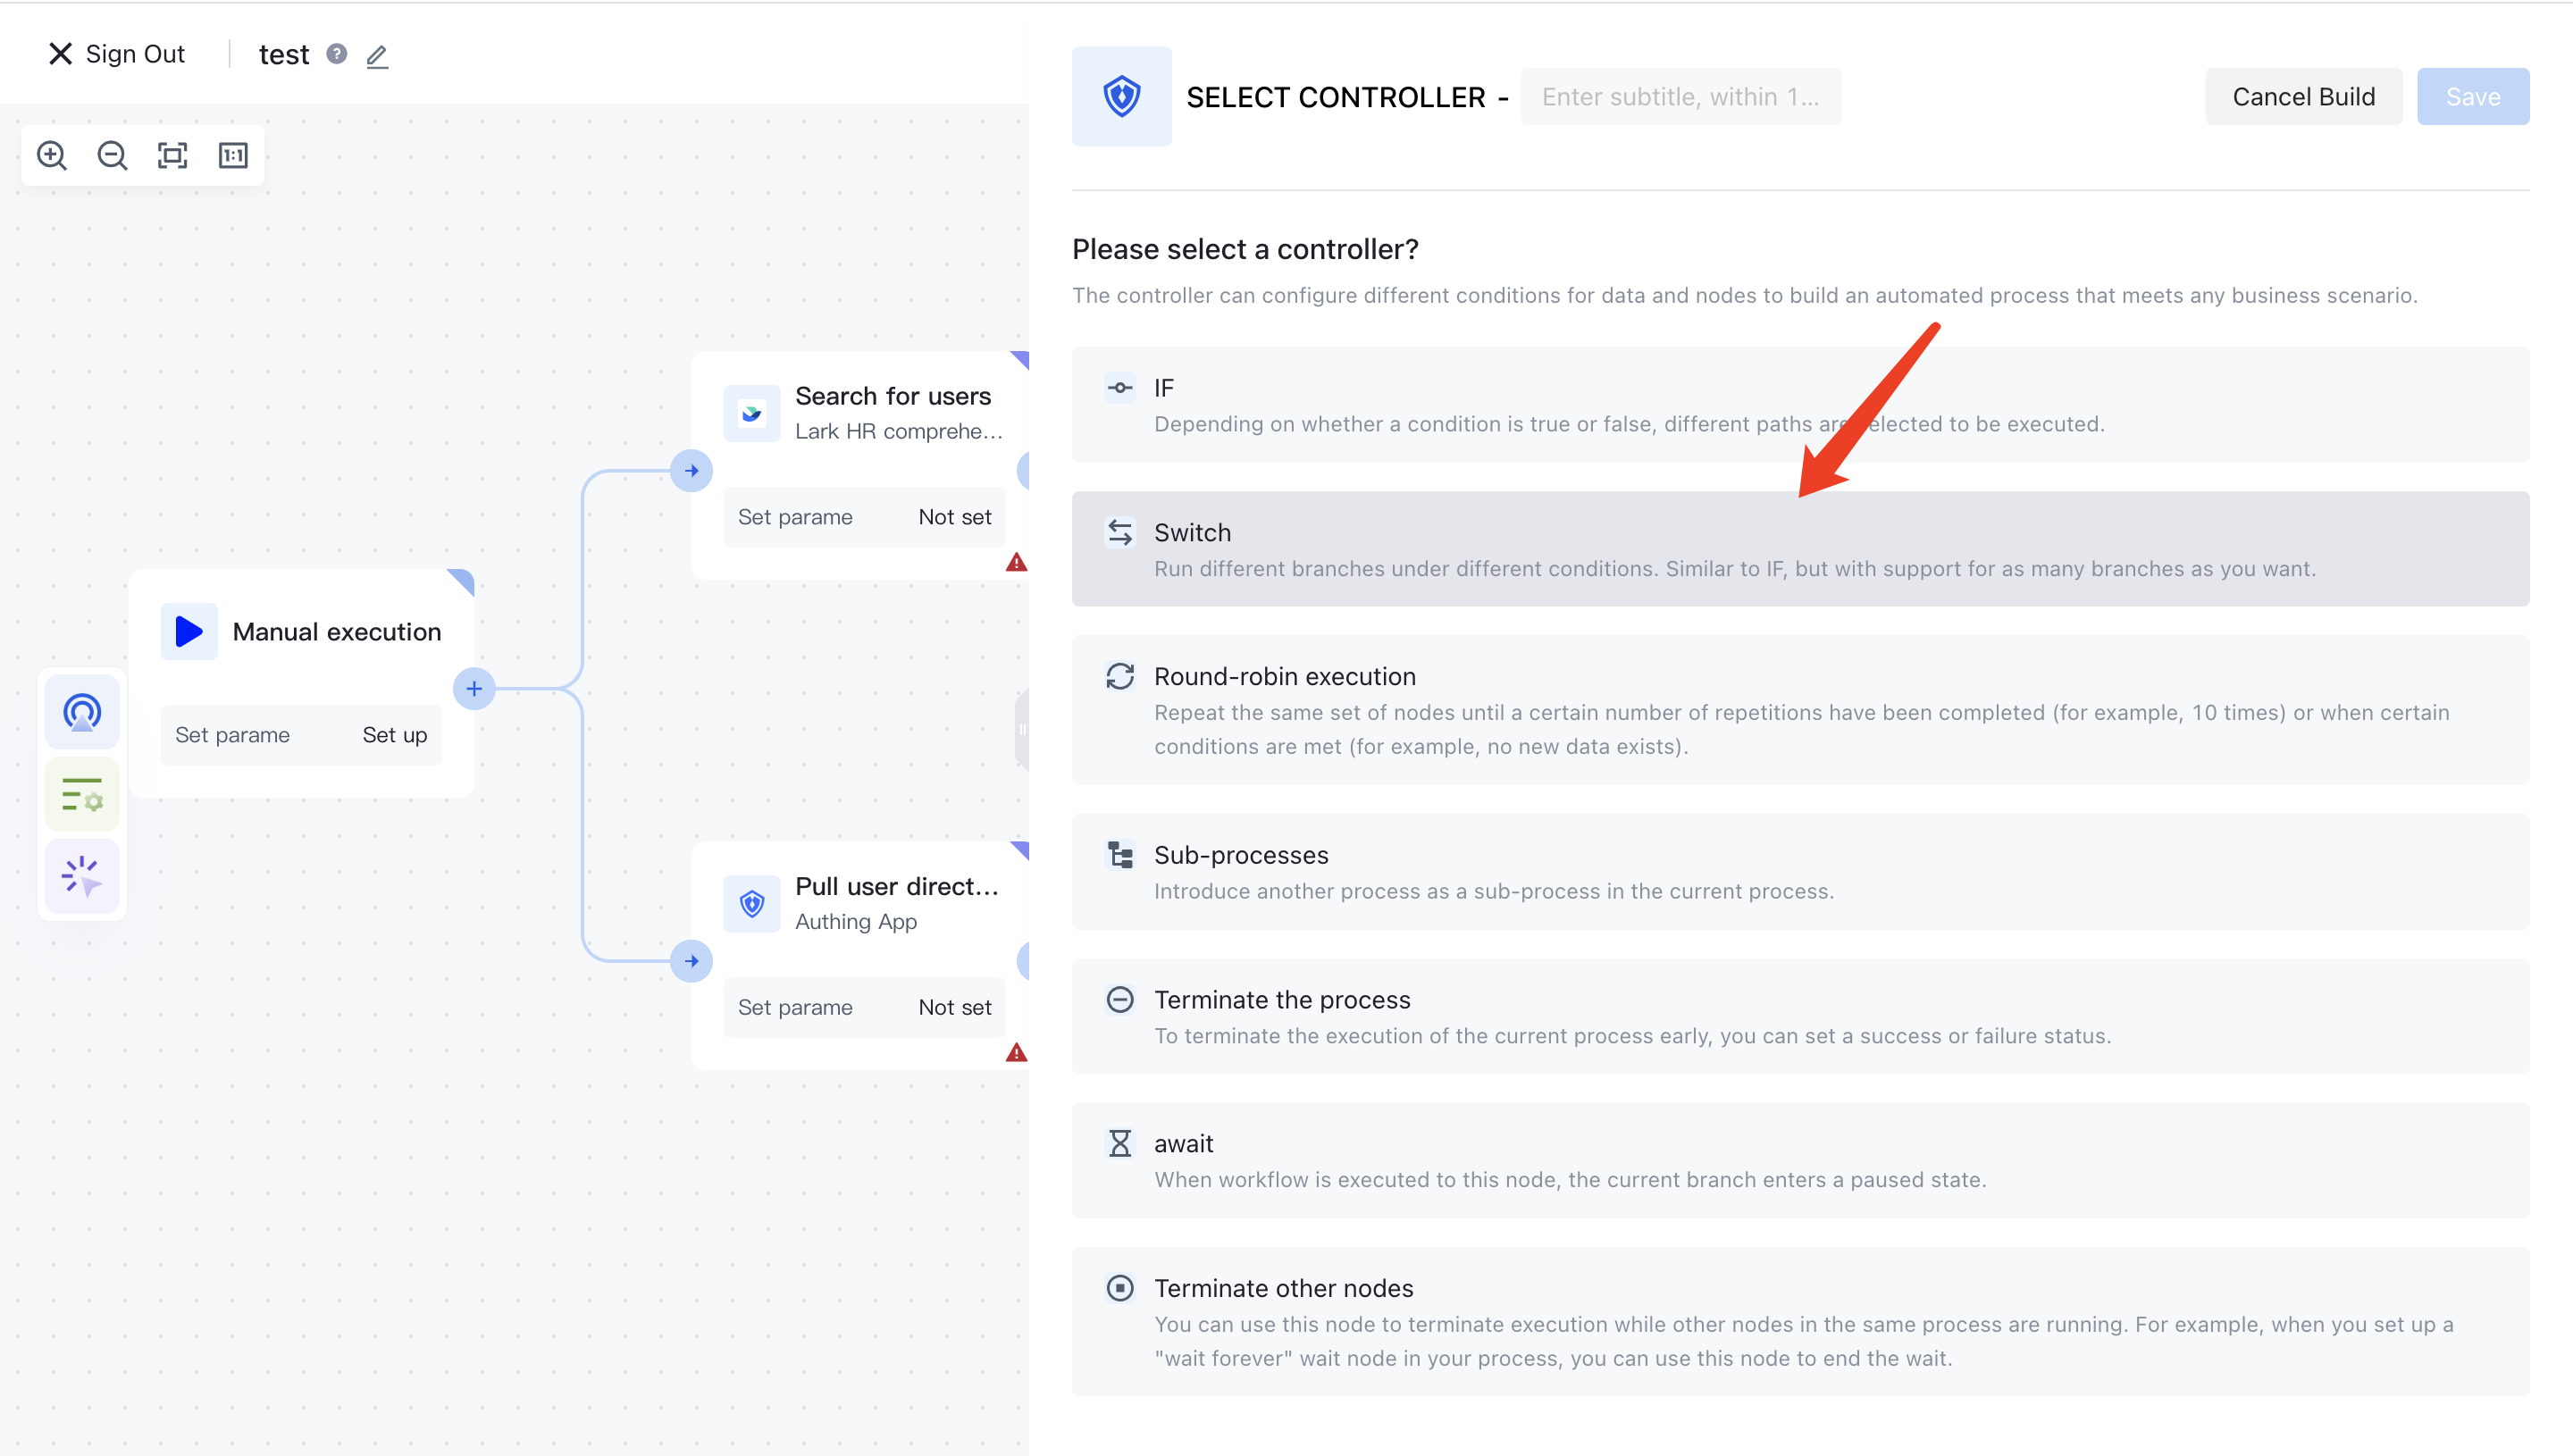This screenshot has width=2573, height=1456.
Task: Select the Switch controller option
Action: click(1799, 549)
